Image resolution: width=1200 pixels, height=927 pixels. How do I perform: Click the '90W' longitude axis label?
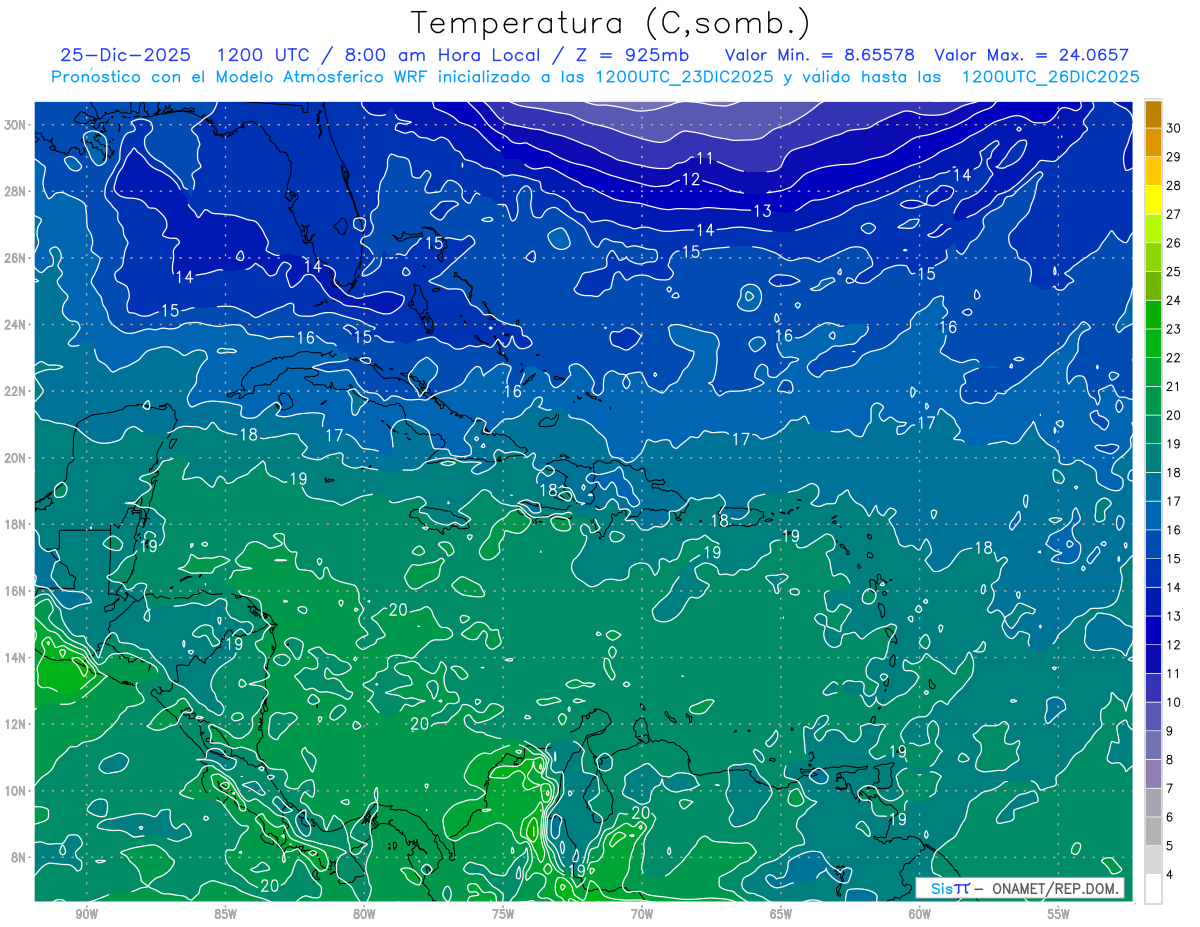(86, 915)
